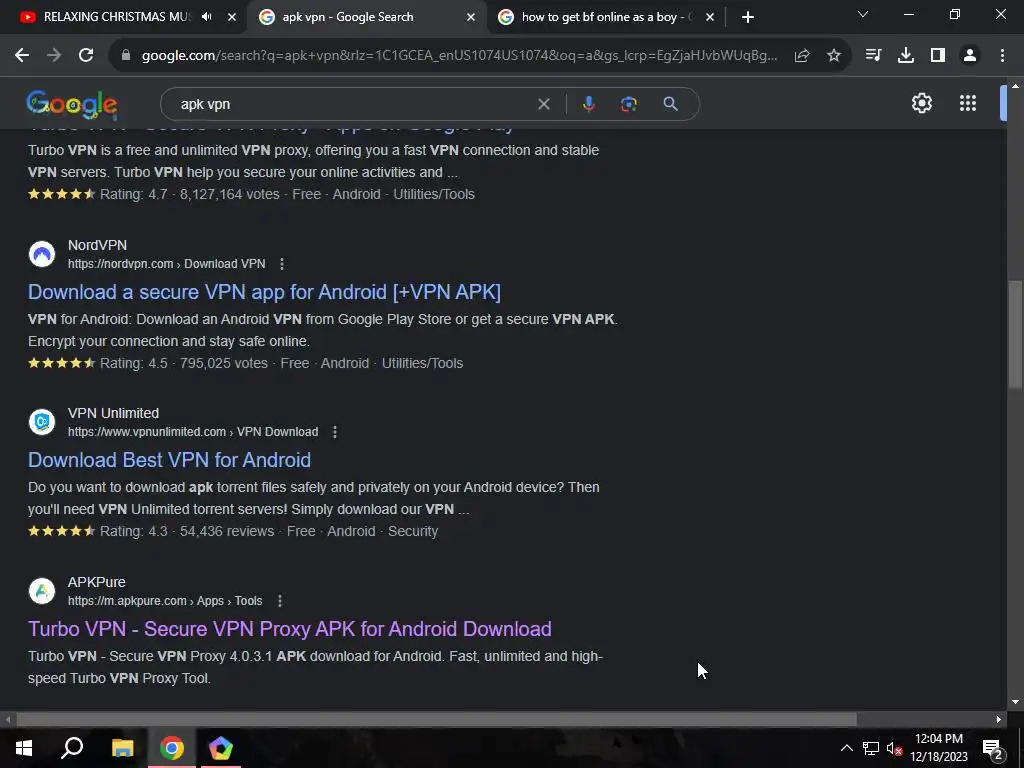
Task: Click the vertical scrollbar thumb
Action: coord(1015,335)
